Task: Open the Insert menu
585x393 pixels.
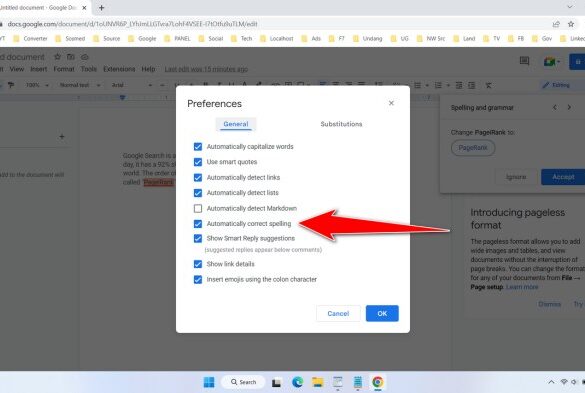Action: 39,69
